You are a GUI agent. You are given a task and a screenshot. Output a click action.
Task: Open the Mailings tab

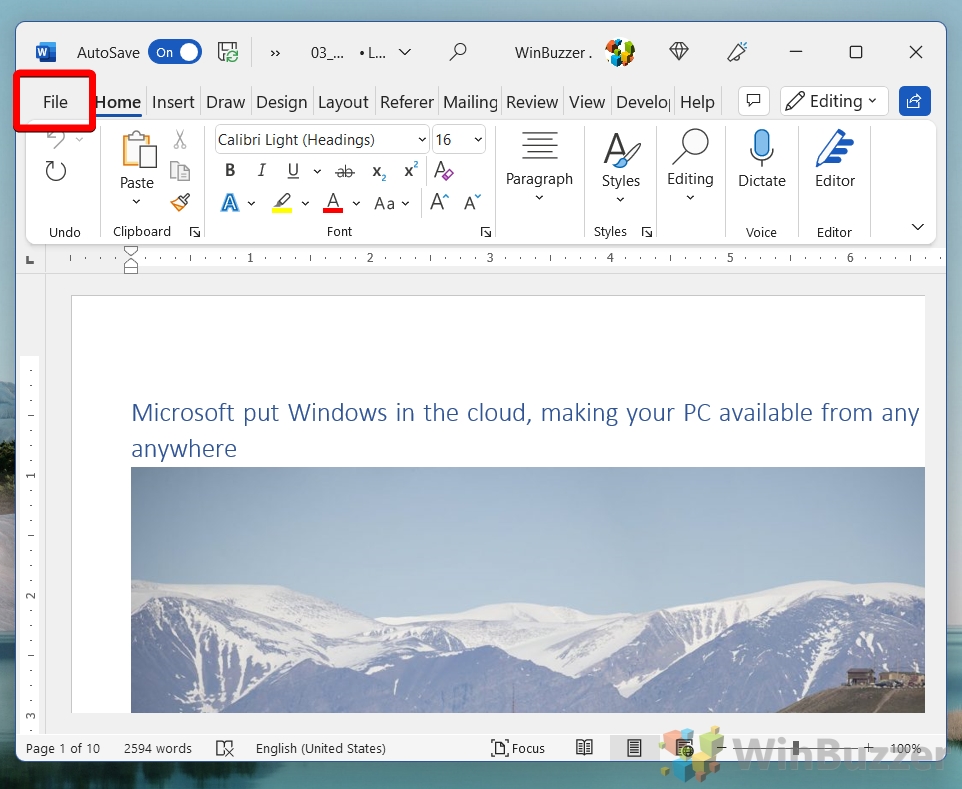click(471, 102)
